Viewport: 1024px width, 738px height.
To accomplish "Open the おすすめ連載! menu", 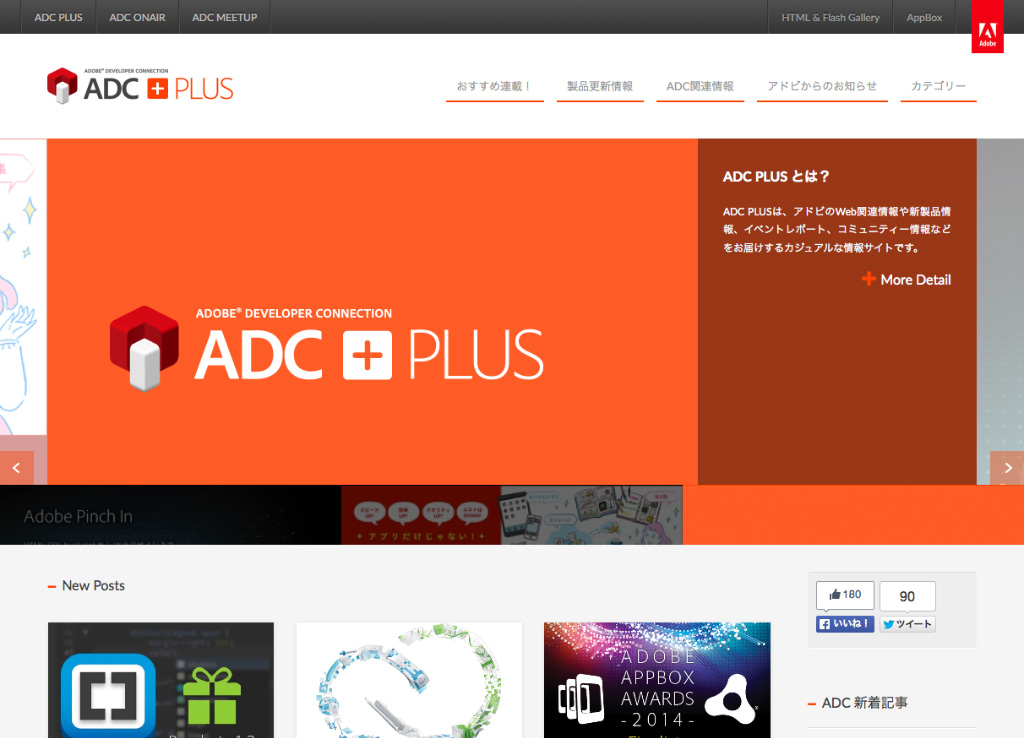I will click(494, 87).
